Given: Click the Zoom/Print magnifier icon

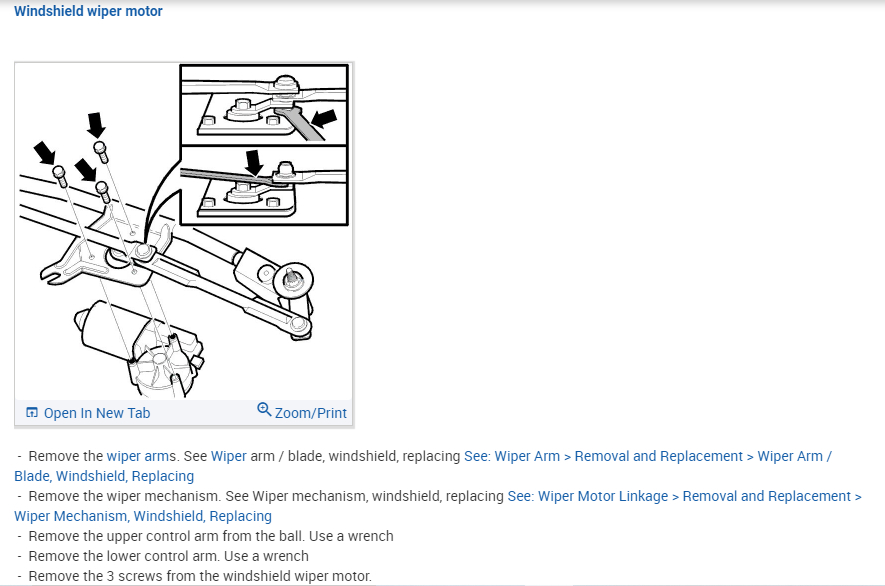Looking at the screenshot, I should click(x=264, y=409).
